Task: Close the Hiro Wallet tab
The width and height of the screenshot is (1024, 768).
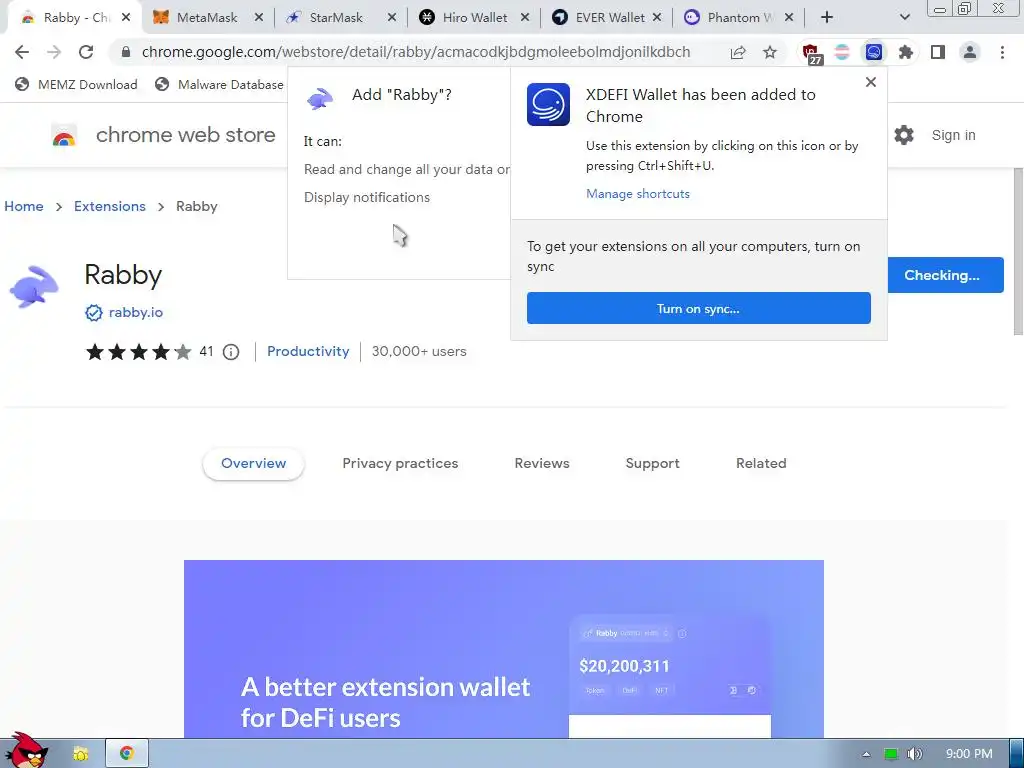Action: [x=524, y=18]
